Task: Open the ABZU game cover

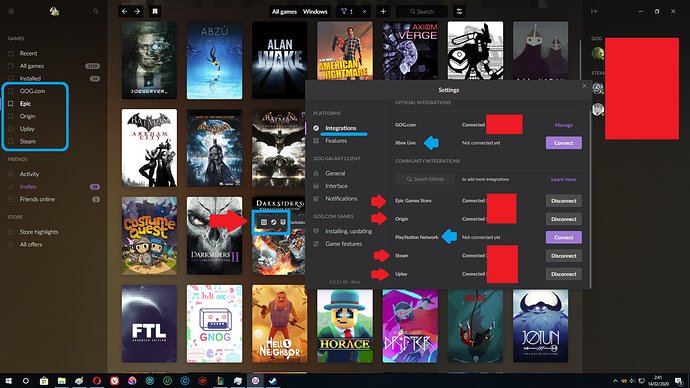Action: coord(214,60)
